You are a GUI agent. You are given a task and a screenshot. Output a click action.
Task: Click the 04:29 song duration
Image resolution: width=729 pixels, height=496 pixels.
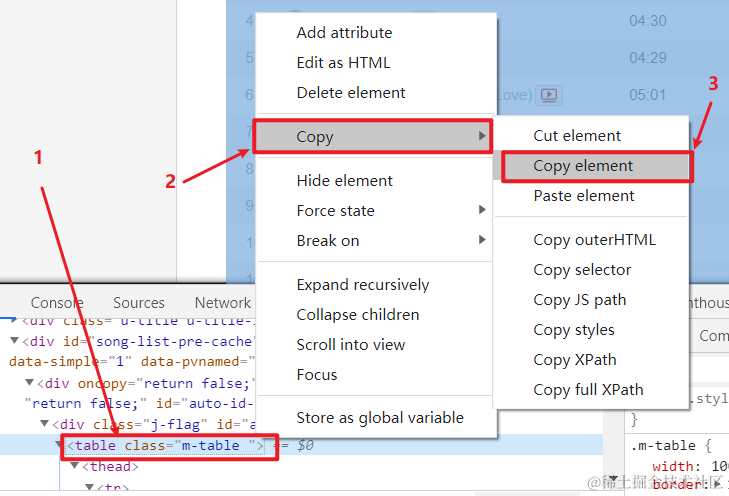tap(648, 58)
